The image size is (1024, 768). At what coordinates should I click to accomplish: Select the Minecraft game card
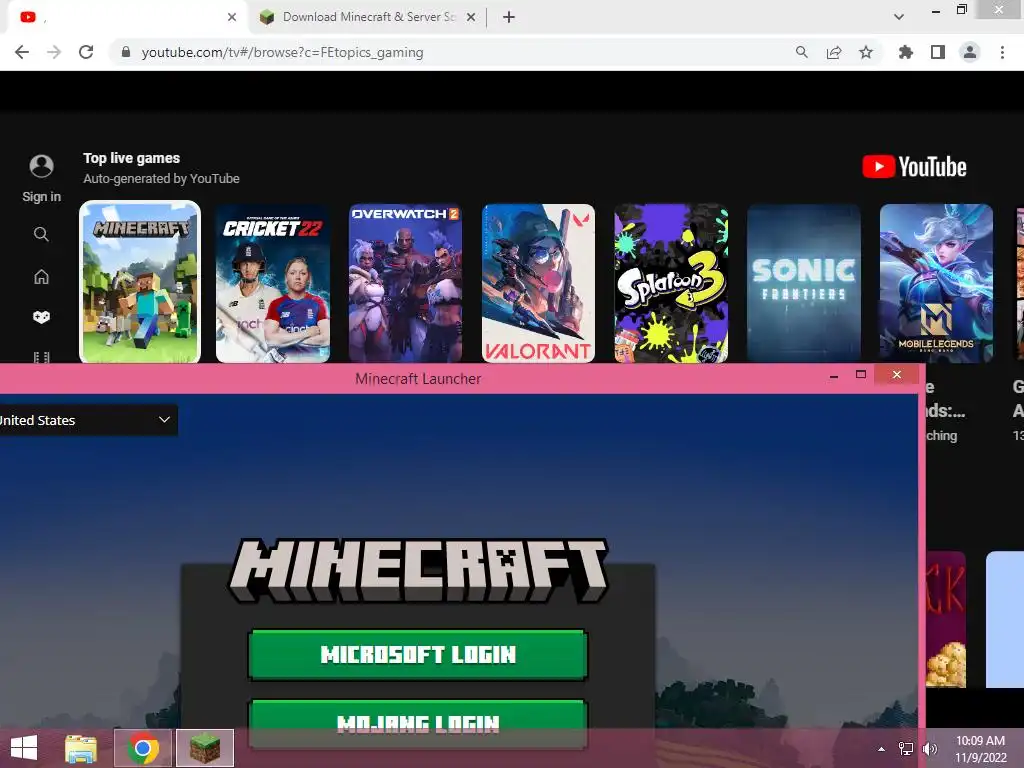140,282
